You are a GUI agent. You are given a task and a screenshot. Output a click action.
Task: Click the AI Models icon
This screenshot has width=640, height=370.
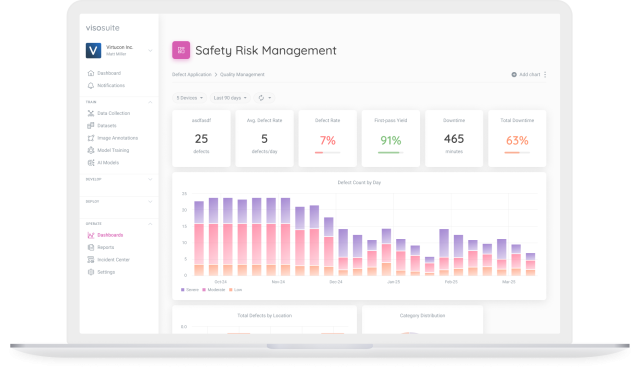(91, 162)
